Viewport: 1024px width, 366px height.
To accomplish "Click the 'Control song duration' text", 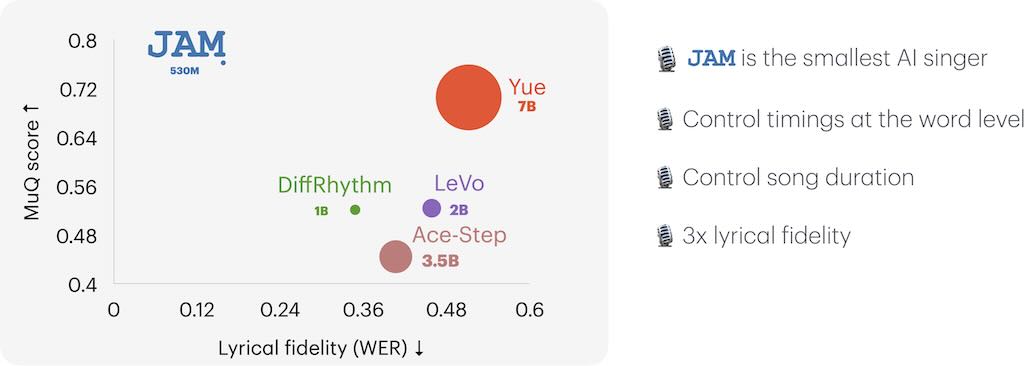I will click(x=798, y=177).
